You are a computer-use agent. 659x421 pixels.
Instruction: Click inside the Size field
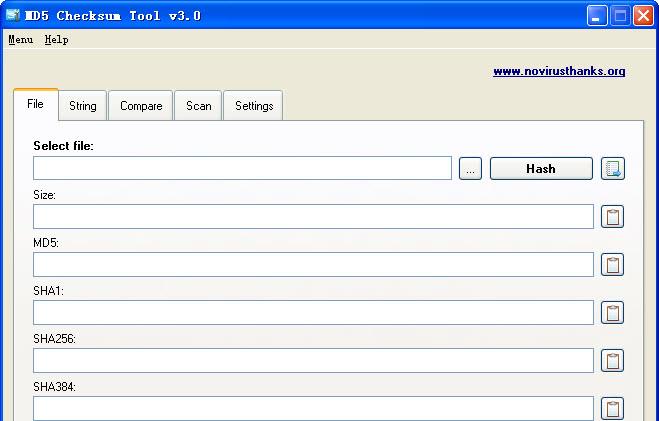point(314,216)
